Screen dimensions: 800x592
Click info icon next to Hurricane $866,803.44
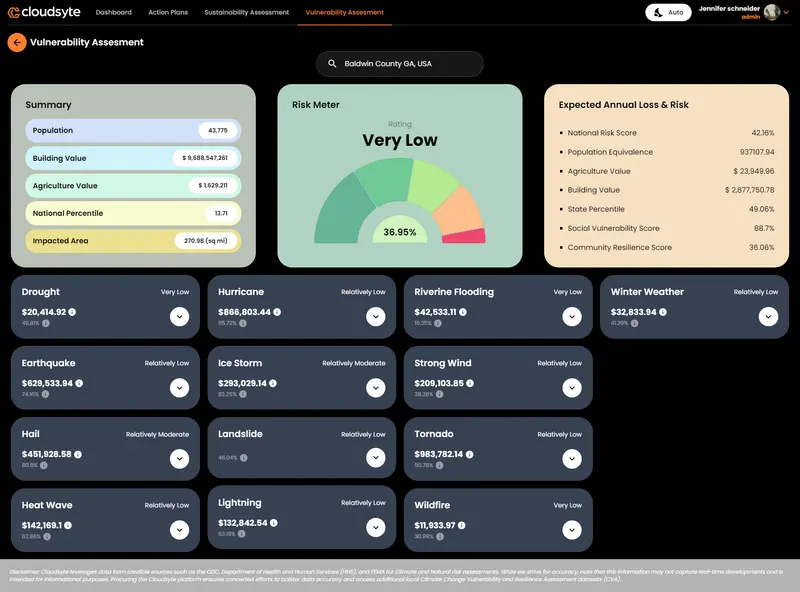(x=277, y=312)
